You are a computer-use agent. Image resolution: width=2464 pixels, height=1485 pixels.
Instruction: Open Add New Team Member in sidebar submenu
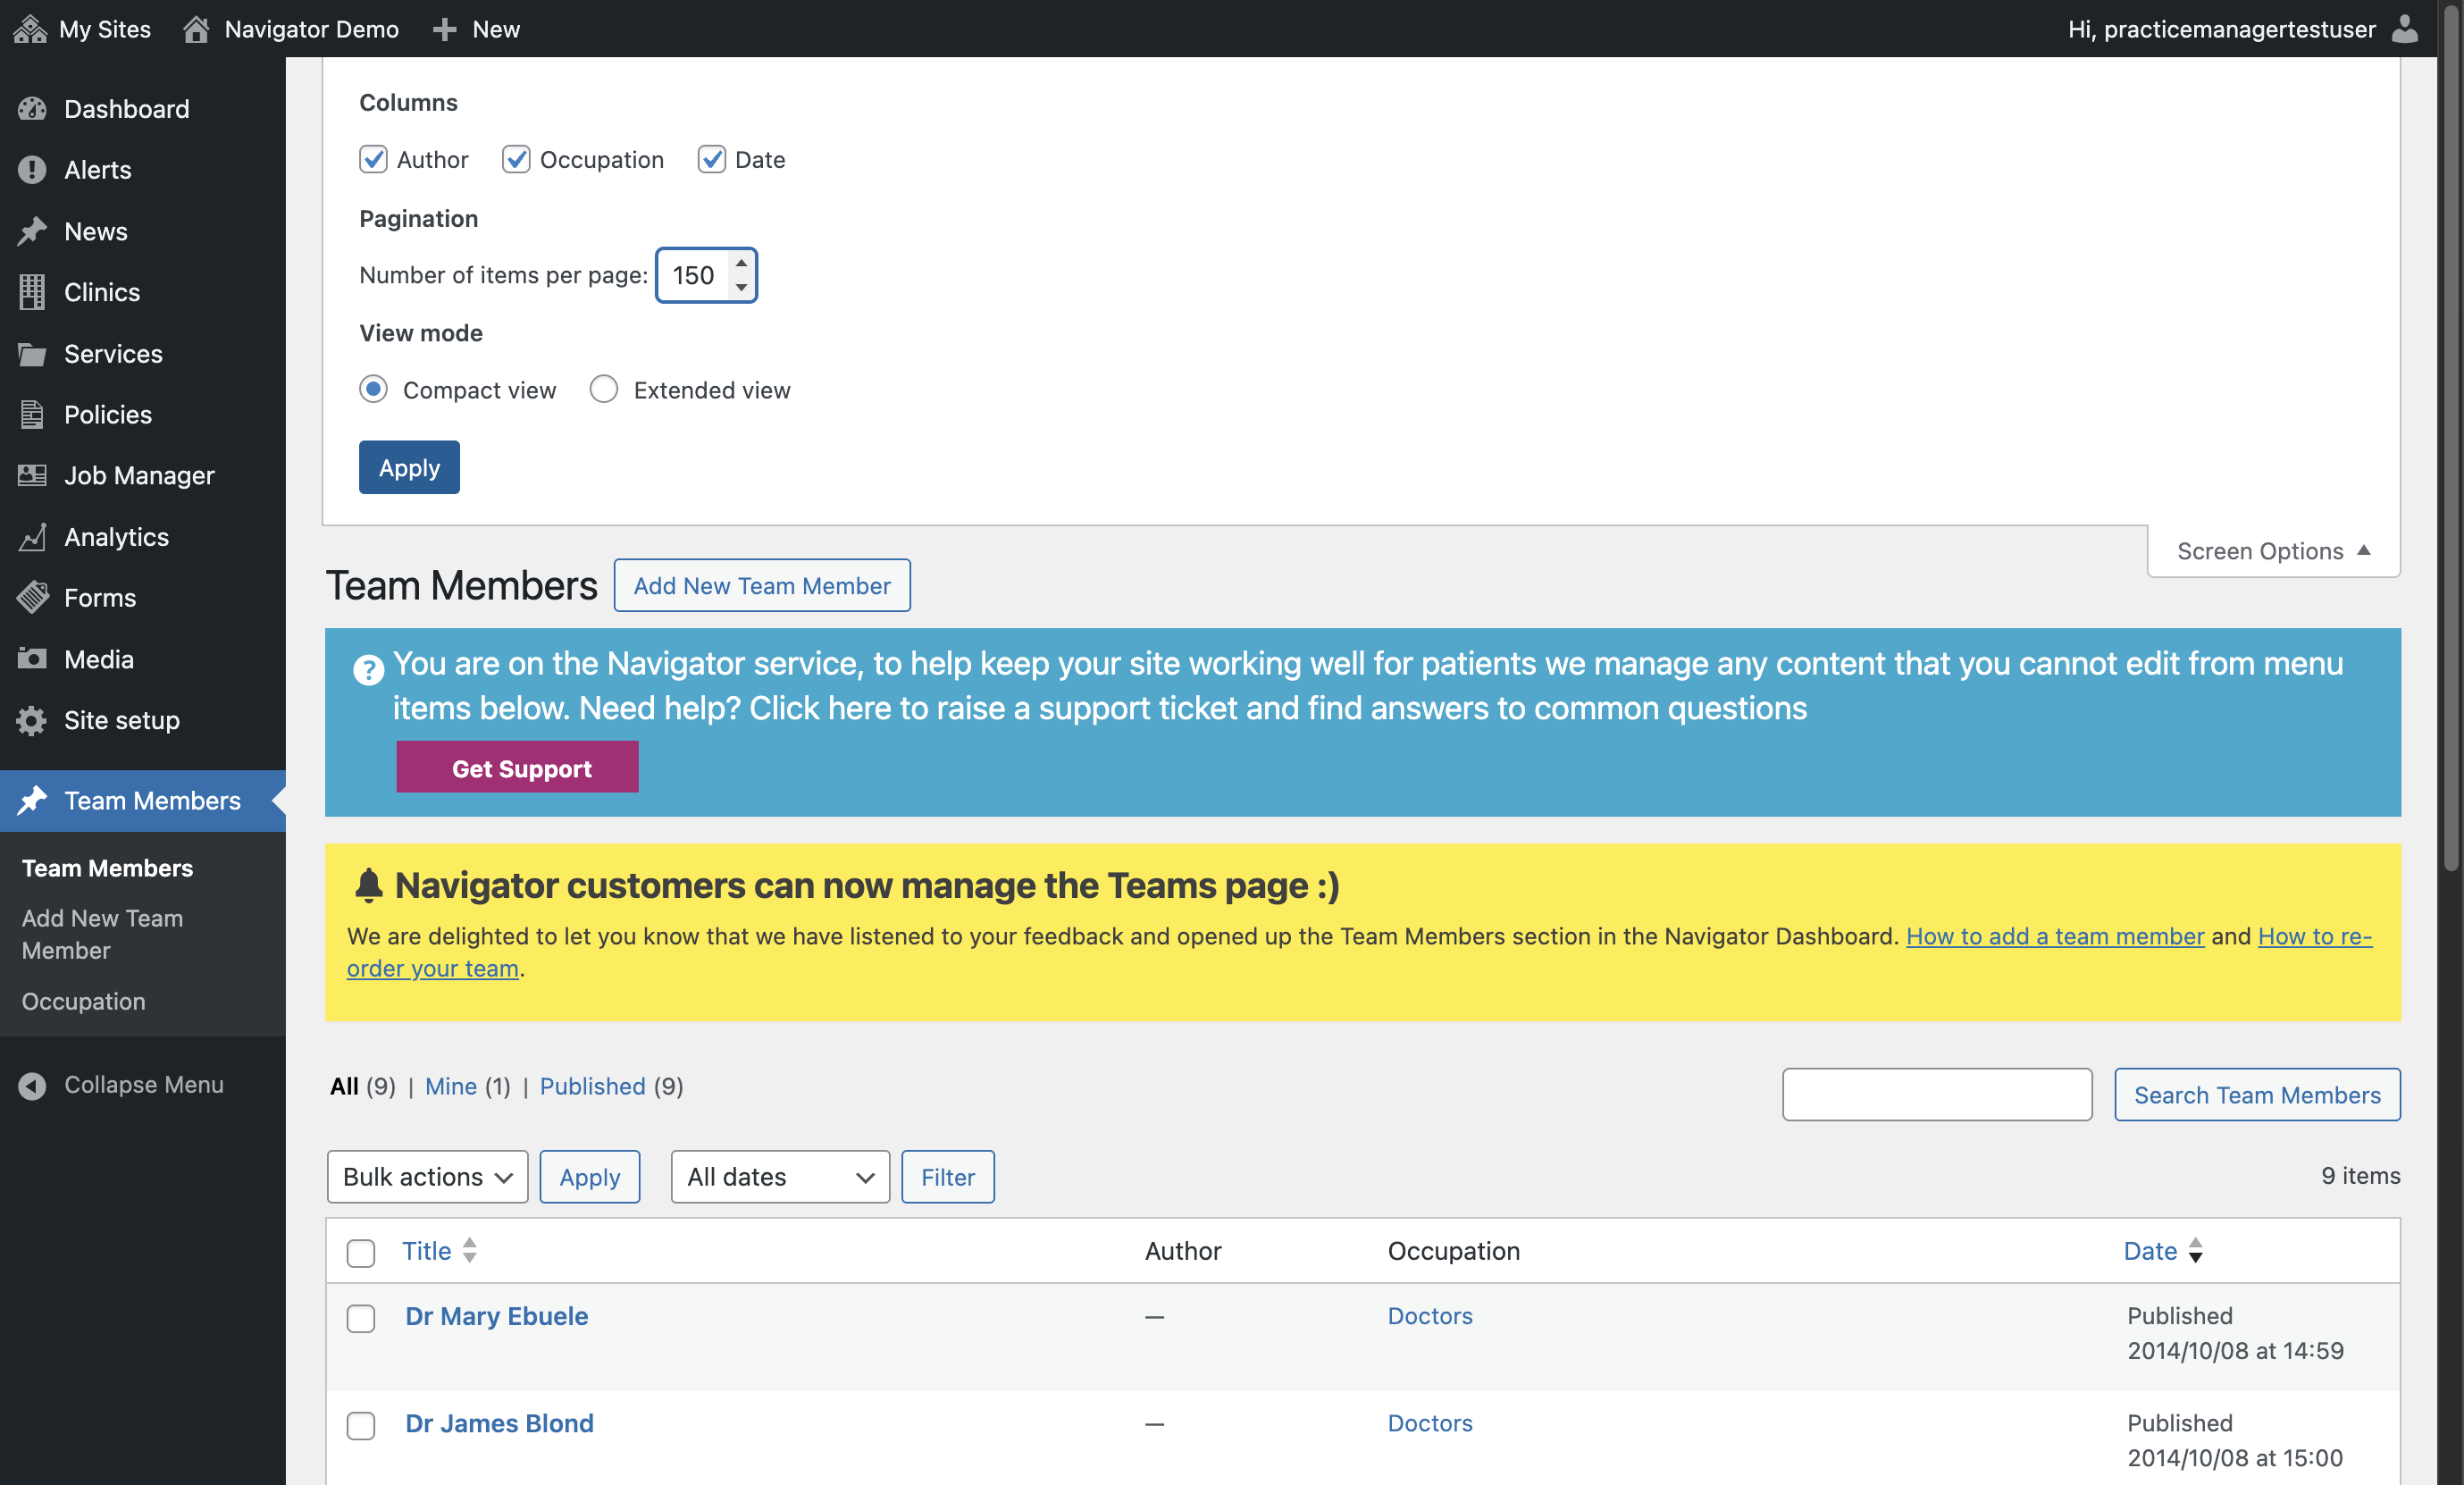point(102,934)
